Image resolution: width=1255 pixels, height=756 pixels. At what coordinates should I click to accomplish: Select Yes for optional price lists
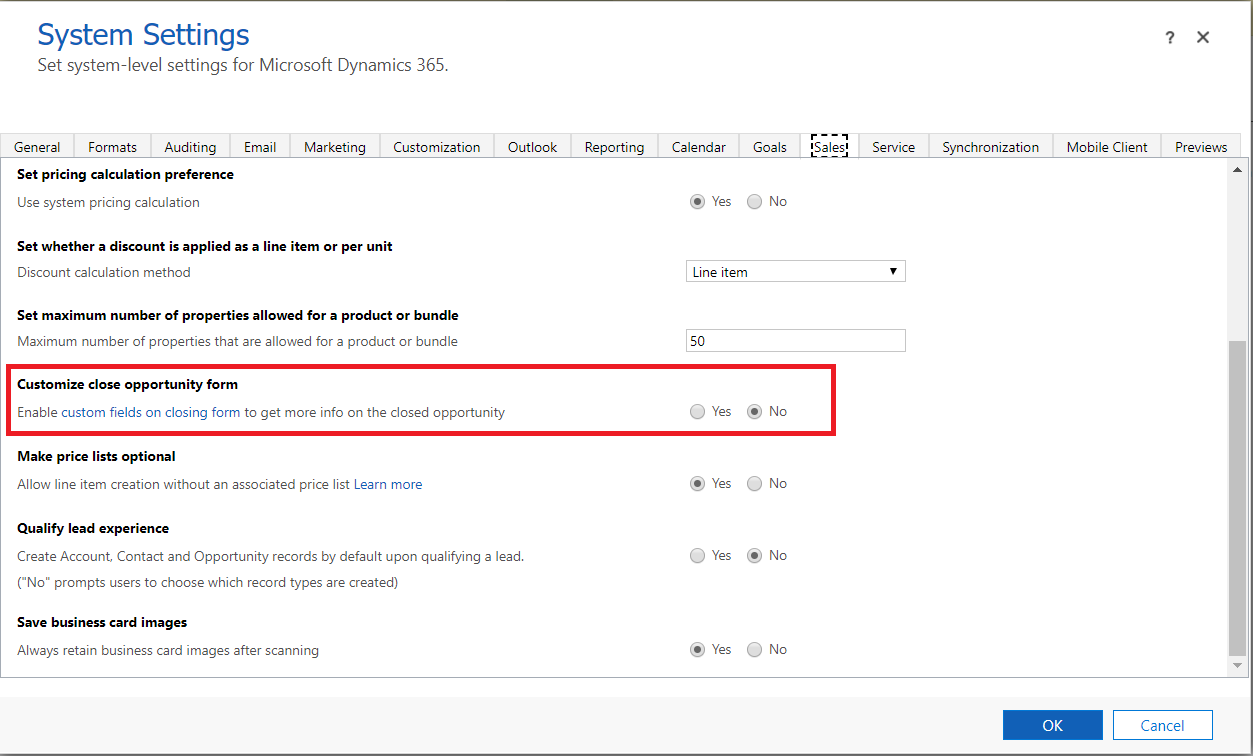coord(698,484)
